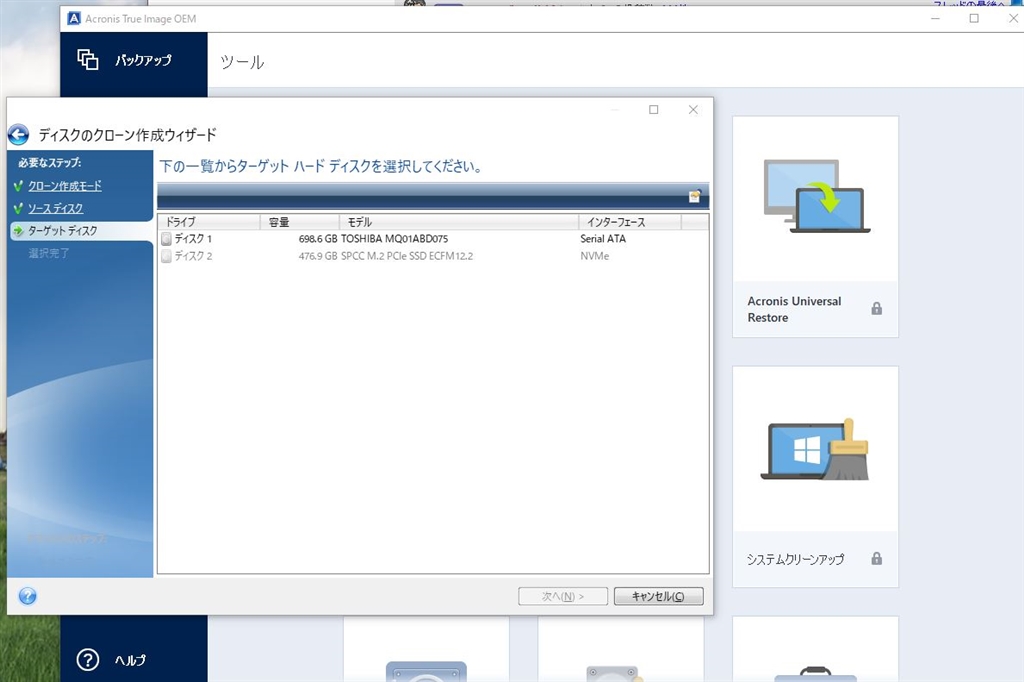Click the ツール page heading
The image size is (1024, 682).
pos(242,62)
